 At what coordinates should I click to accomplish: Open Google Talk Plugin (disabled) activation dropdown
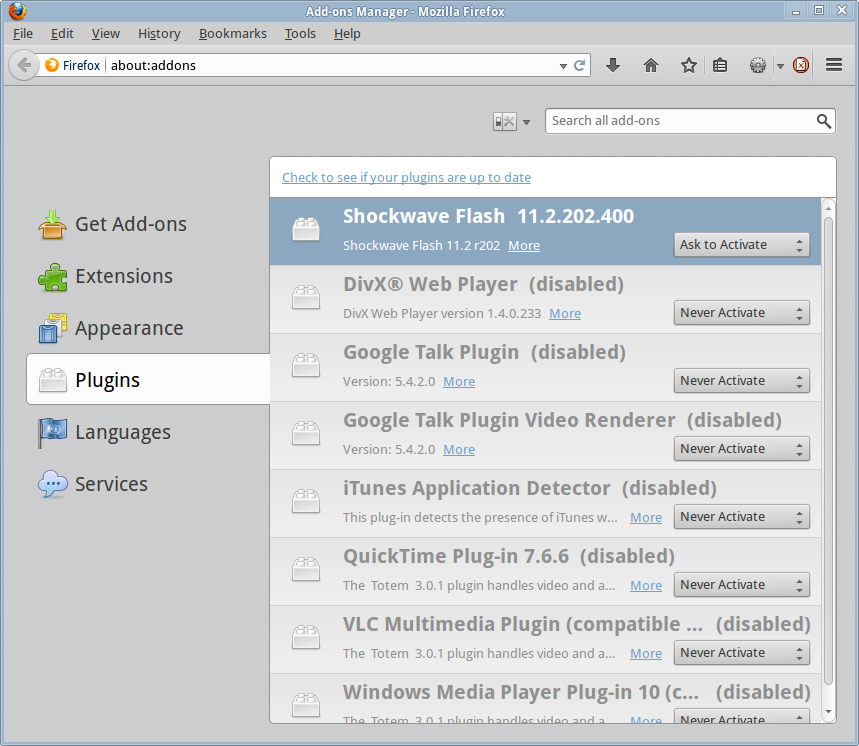[741, 381]
